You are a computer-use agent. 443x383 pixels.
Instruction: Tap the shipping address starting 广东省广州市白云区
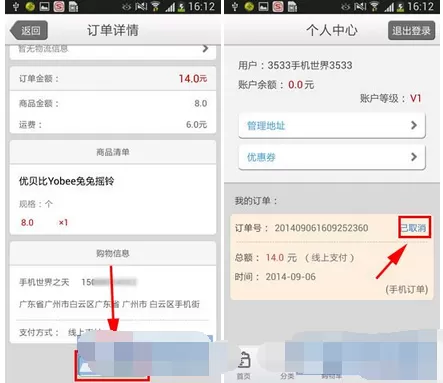tap(110, 304)
